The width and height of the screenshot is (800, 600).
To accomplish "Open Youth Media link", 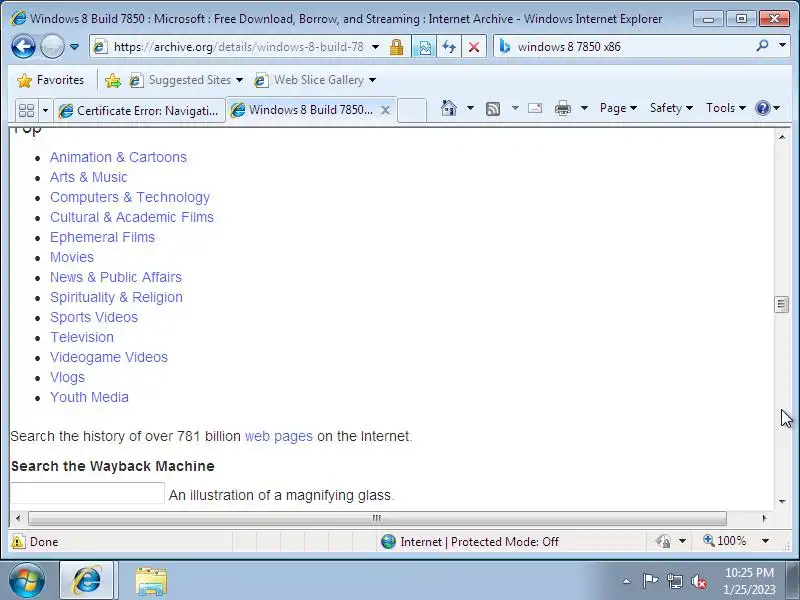I will click(x=89, y=397).
